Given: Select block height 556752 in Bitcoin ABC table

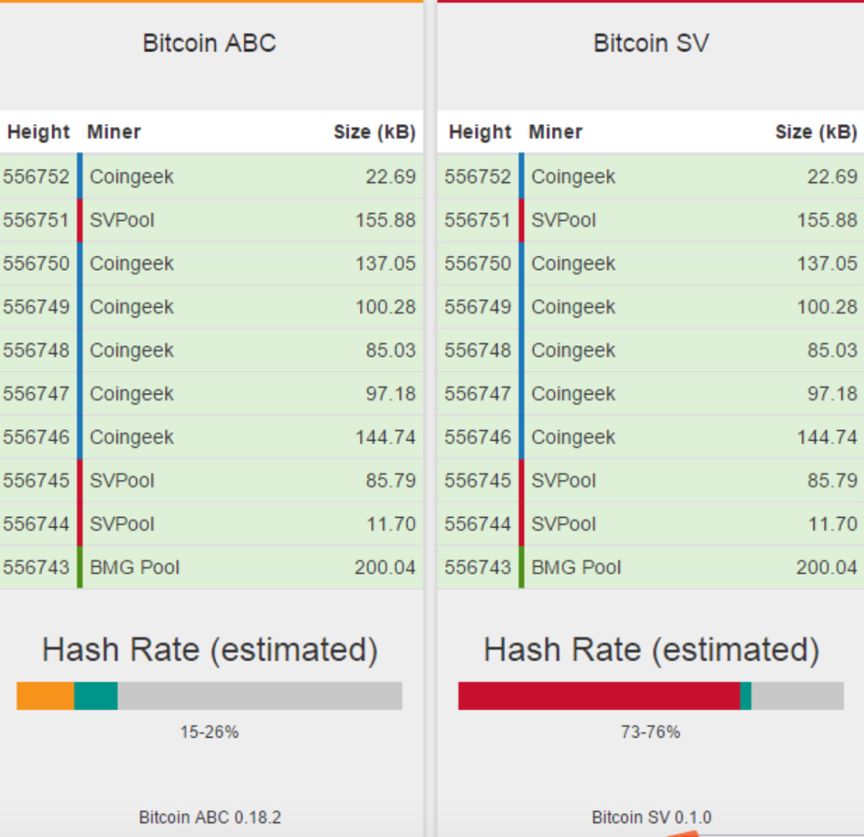Looking at the screenshot, I should pos(36,177).
